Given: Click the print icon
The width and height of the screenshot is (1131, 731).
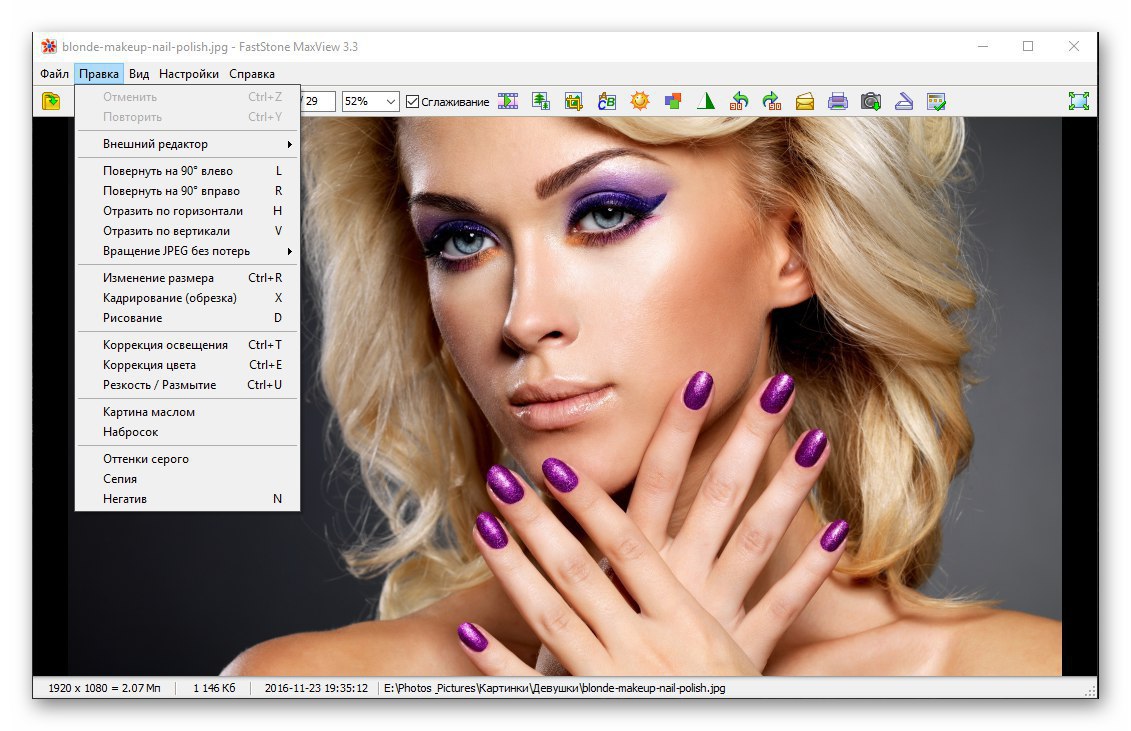Looking at the screenshot, I should [837, 102].
